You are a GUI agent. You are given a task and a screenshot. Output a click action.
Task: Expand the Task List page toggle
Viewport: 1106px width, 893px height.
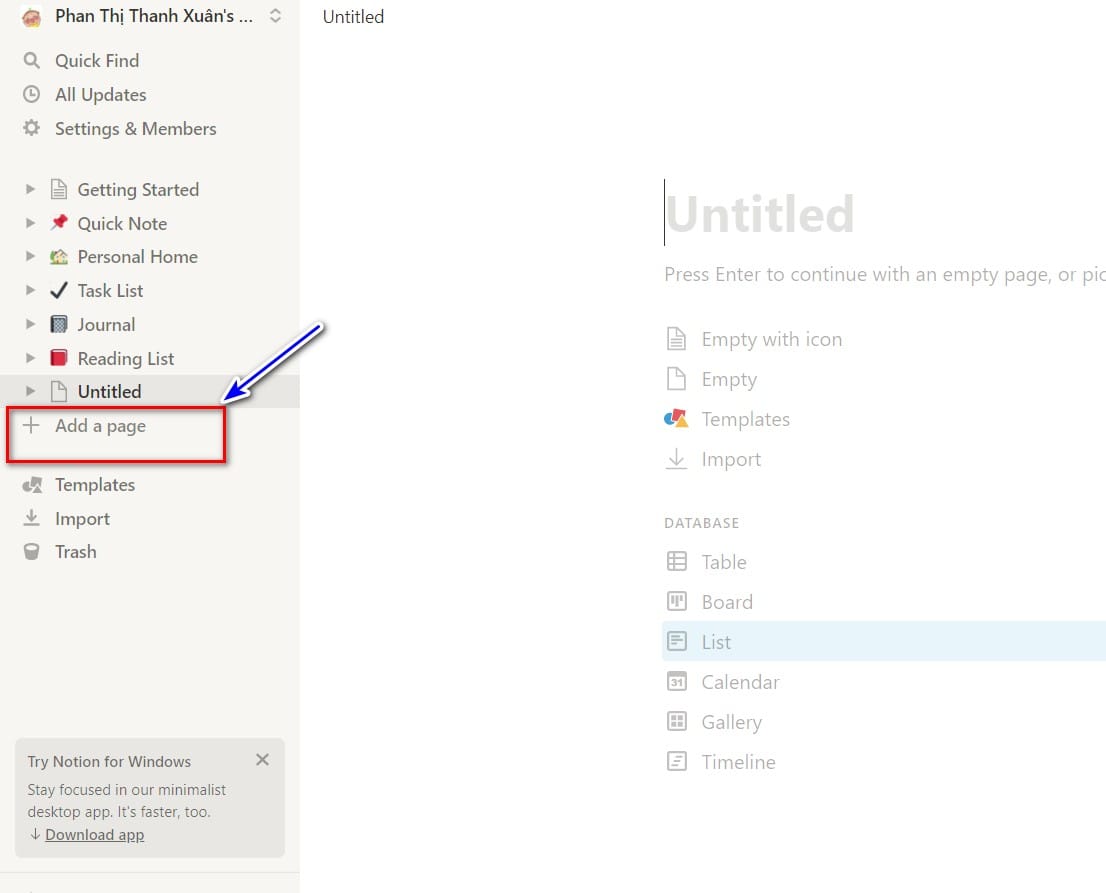click(30, 290)
